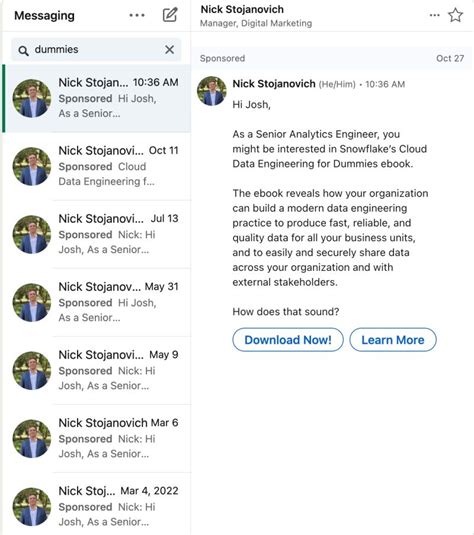Star the Nick Stojanovich conversation
The width and height of the screenshot is (474, 535).
tap(455, 15)
